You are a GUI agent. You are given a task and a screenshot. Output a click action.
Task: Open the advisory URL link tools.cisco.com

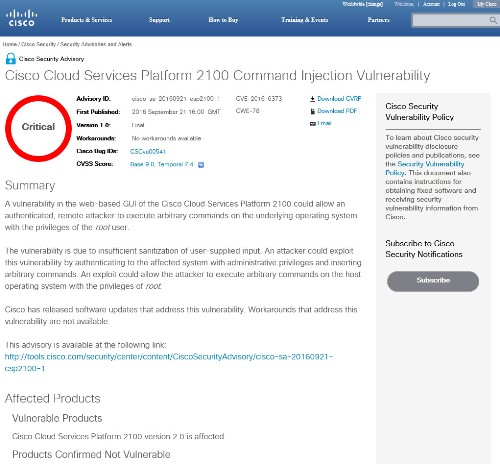(x=169, y=362)
